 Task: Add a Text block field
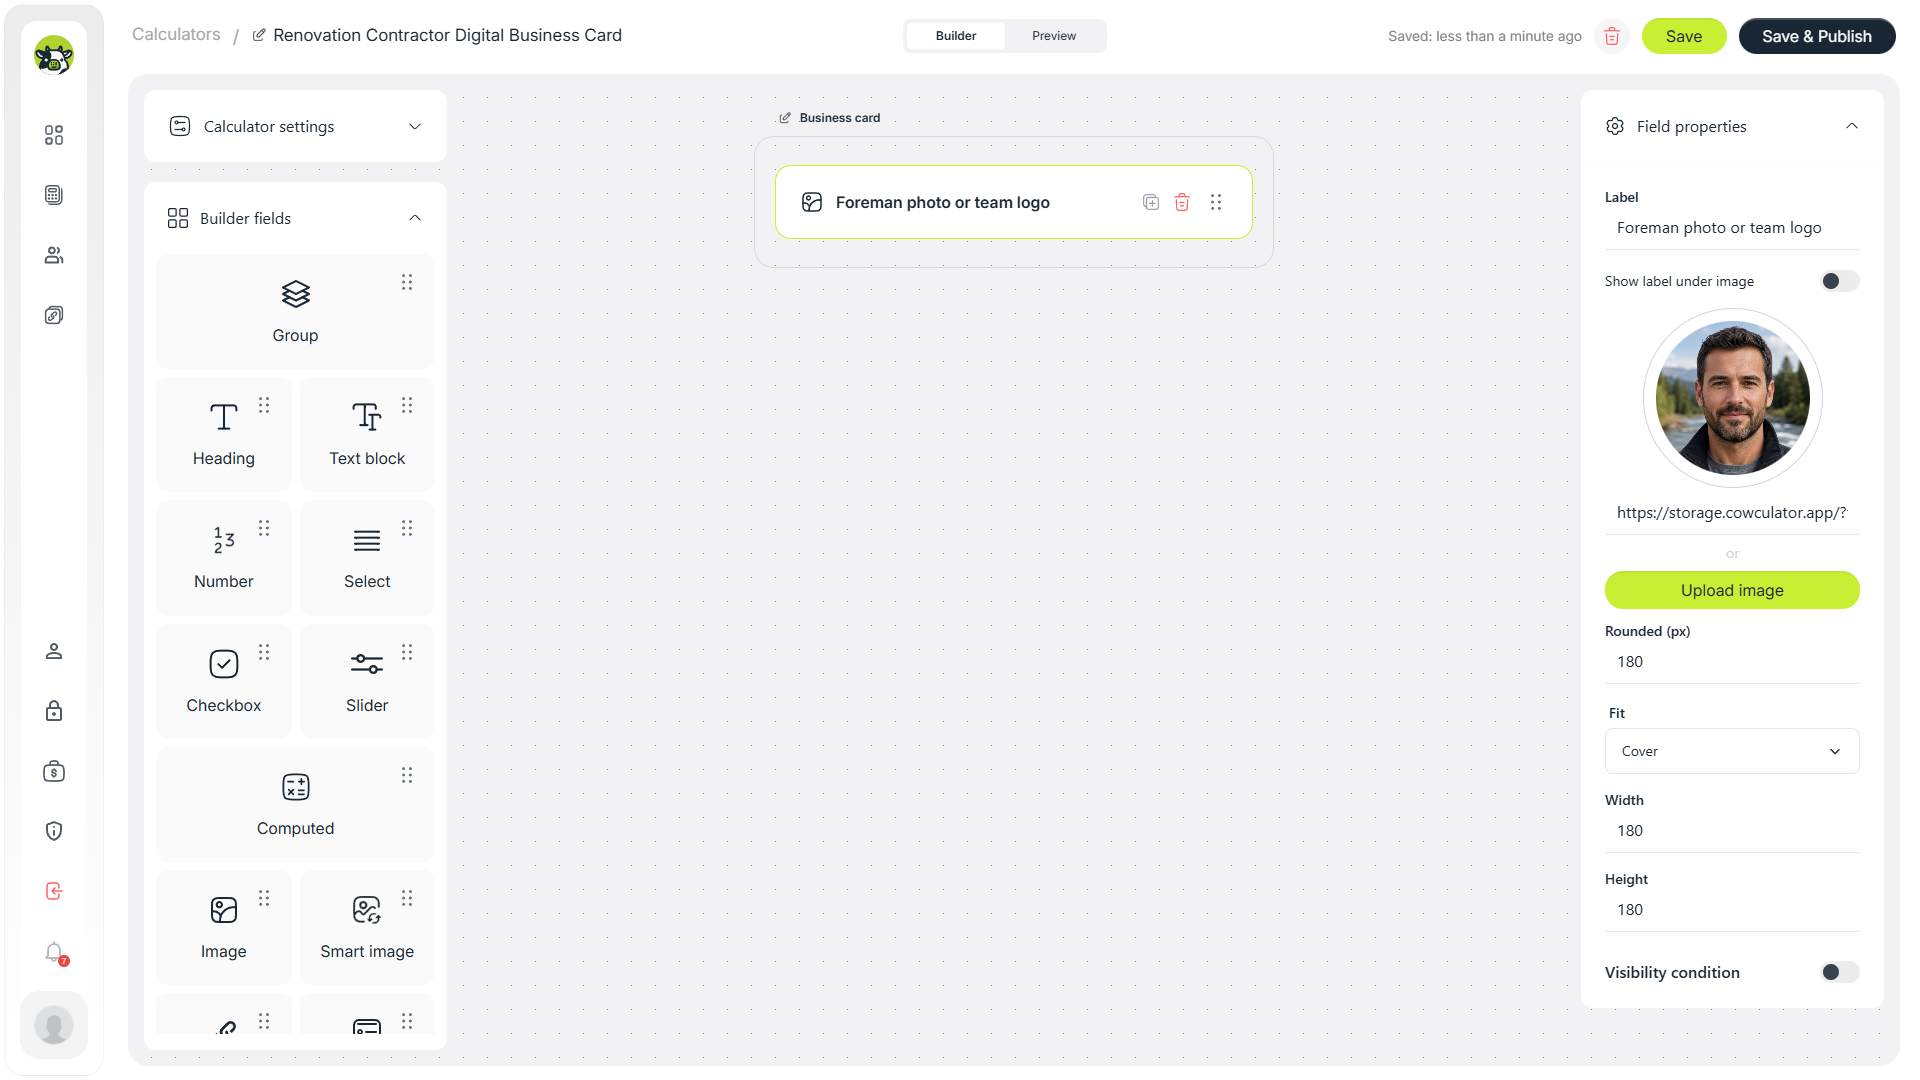pos(367,434)
